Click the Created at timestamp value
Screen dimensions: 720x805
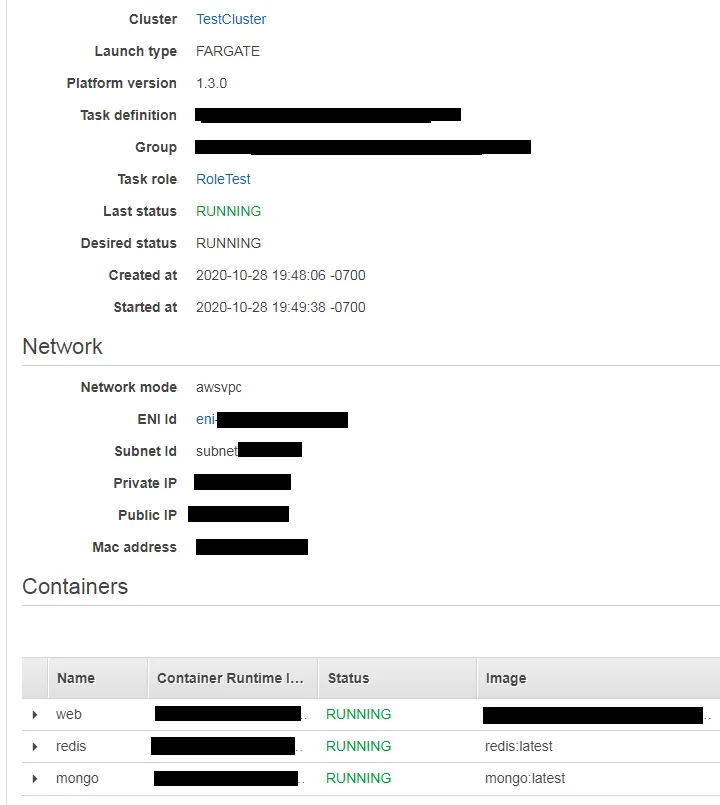click(x=280, y=275)
